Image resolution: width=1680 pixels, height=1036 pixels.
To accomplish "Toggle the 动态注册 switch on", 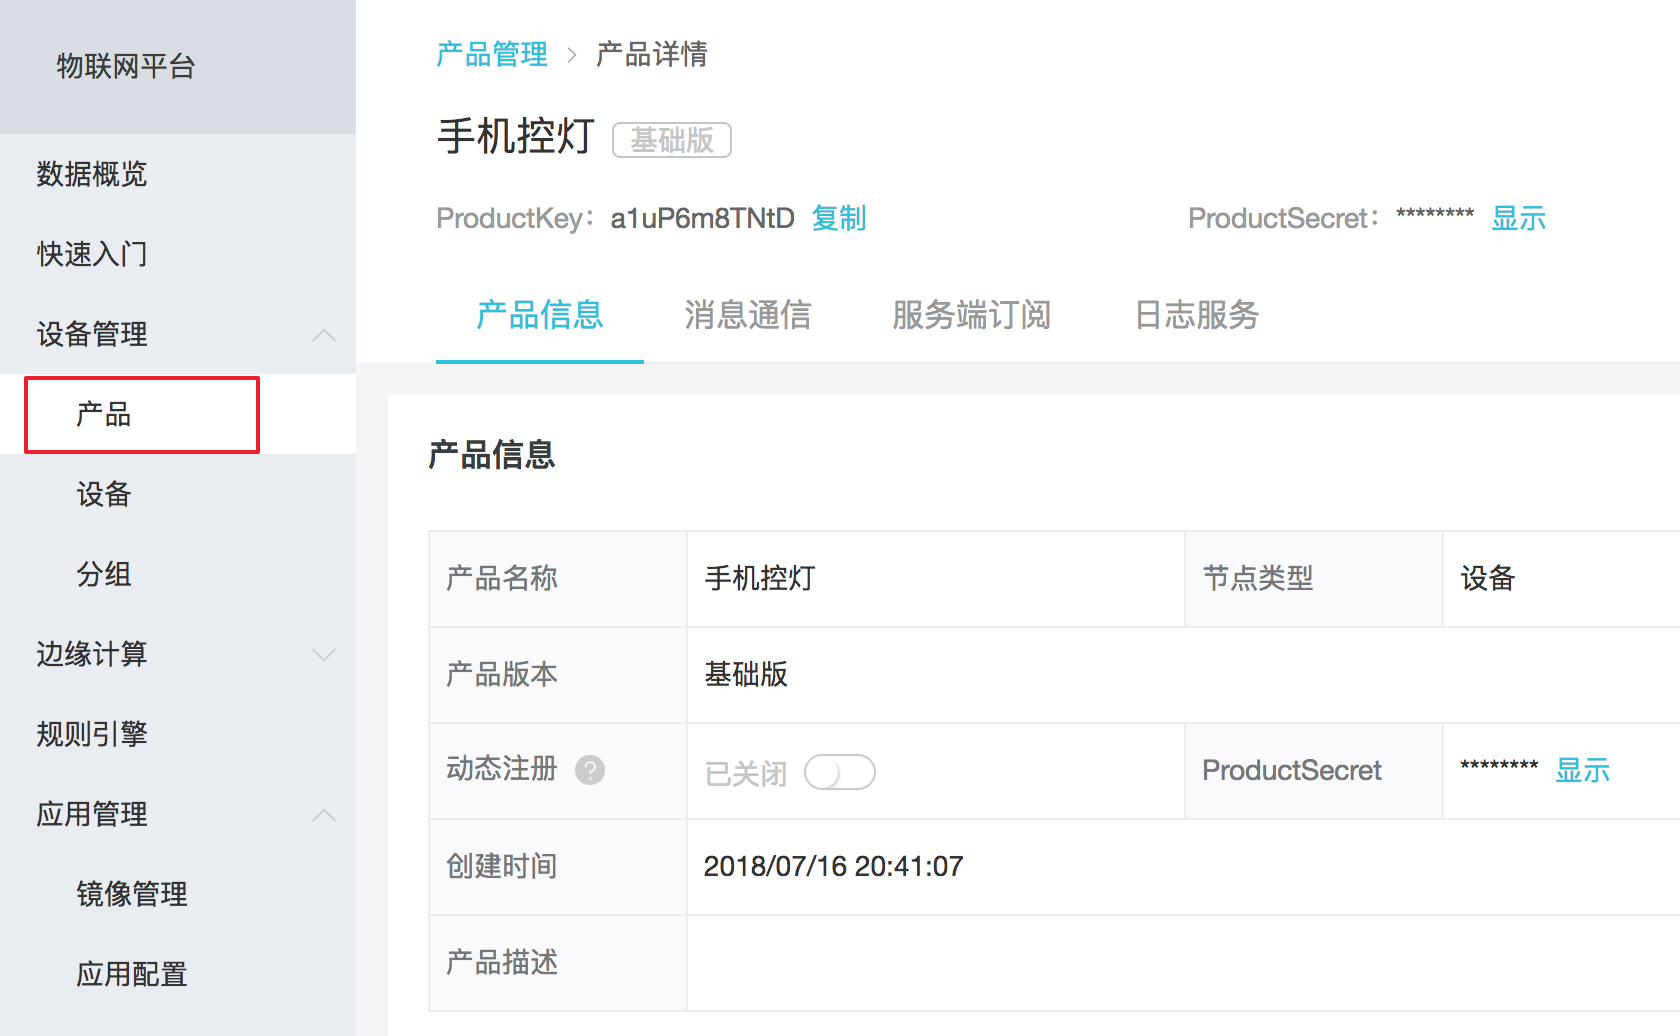I will pos(839,772).
